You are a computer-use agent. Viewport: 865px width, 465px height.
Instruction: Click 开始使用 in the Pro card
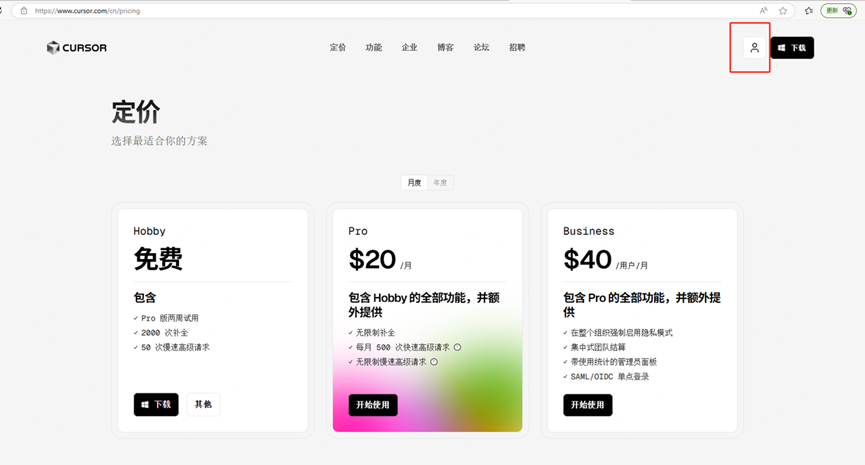click(373, 405)
